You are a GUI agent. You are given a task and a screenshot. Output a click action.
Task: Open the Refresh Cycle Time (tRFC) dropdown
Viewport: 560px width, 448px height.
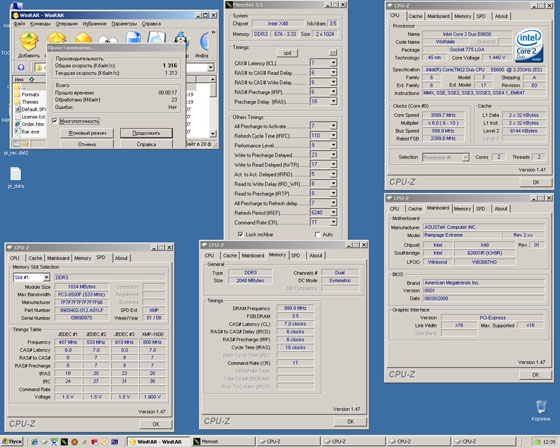pyautogui.click(x=333, y=136)
